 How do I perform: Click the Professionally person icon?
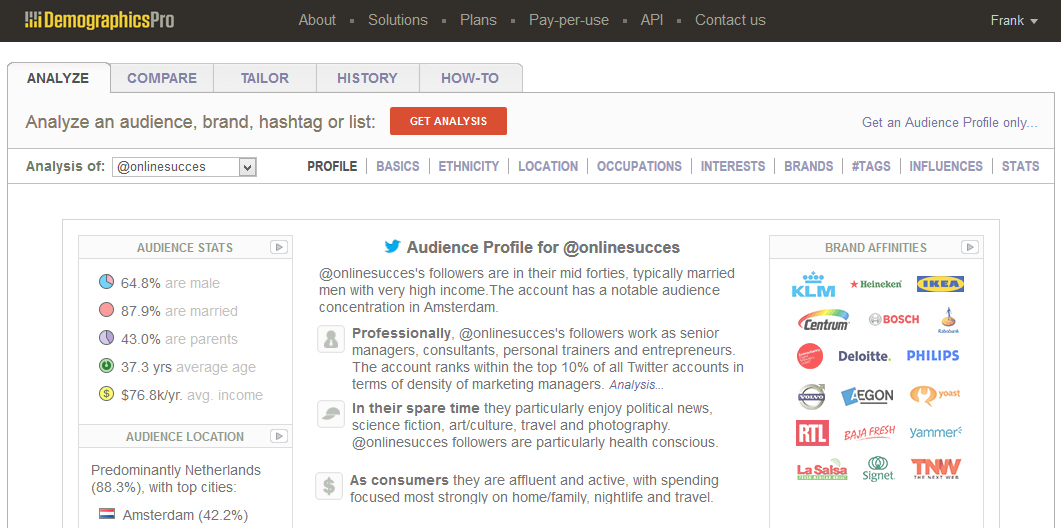point(331,339)
